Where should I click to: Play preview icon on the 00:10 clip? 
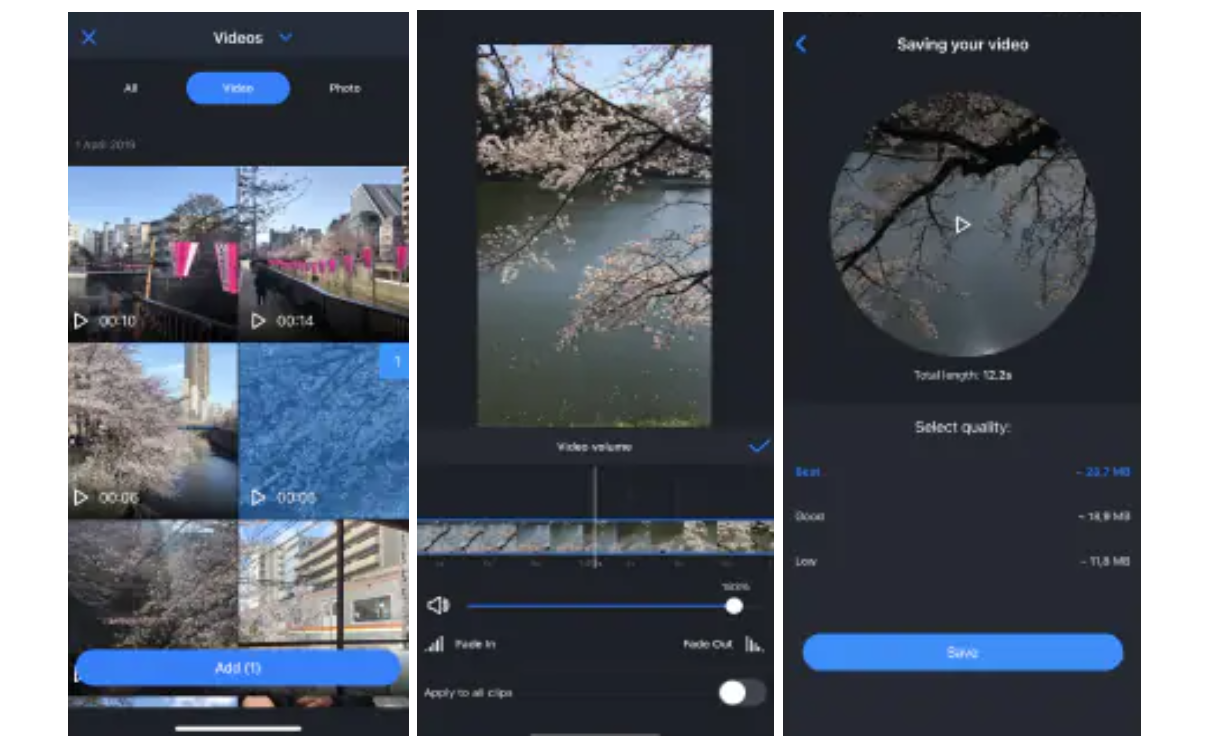(81, 321)
